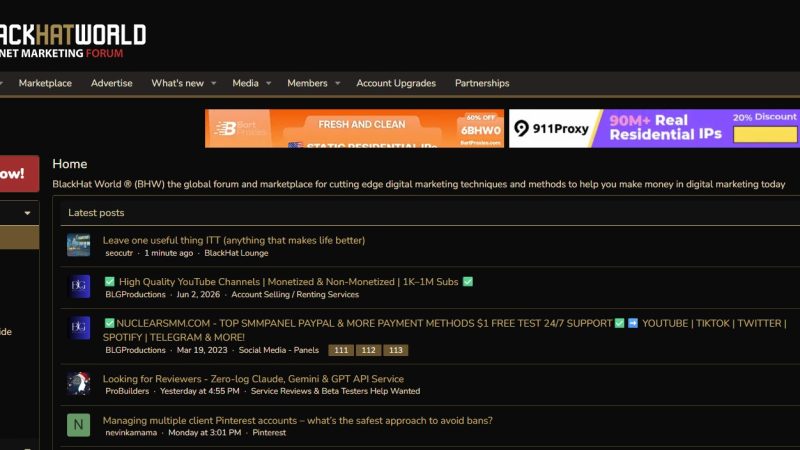
Task: Click the 'Monday at 3:01 PM' timestamp
Action: tap(205, 433)
